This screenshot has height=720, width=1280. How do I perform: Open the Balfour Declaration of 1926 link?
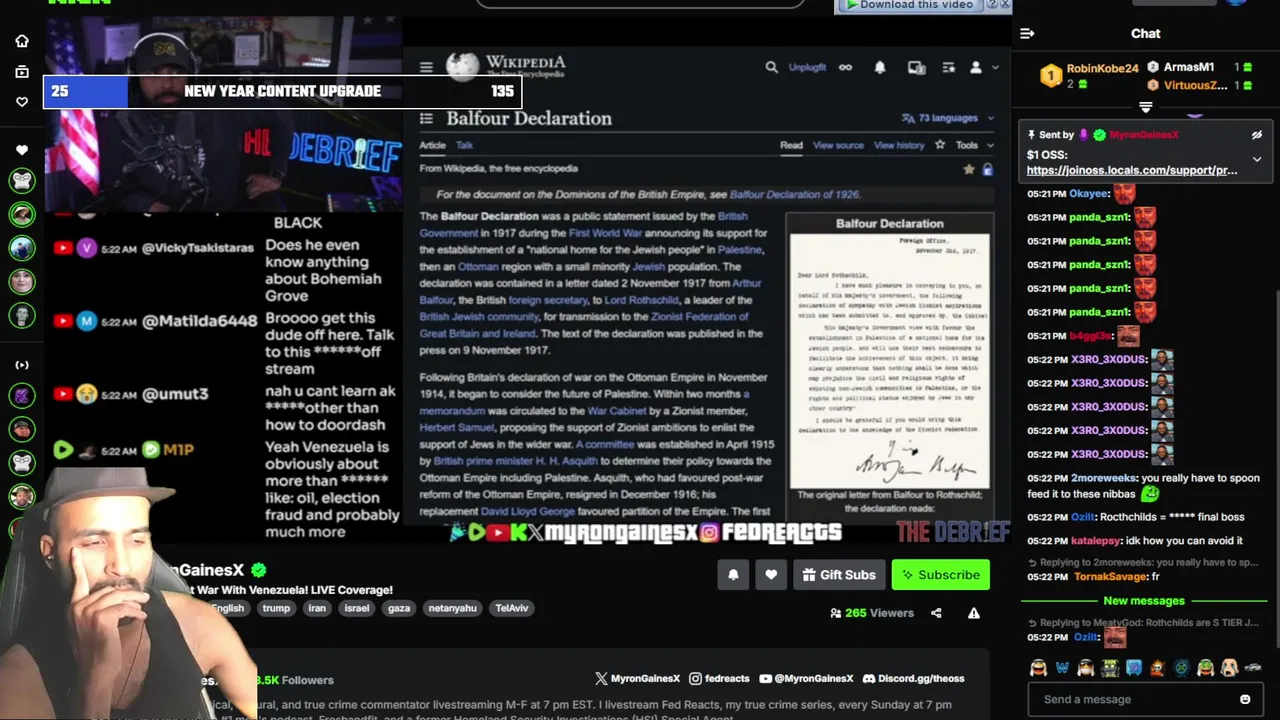coord(794,194)
